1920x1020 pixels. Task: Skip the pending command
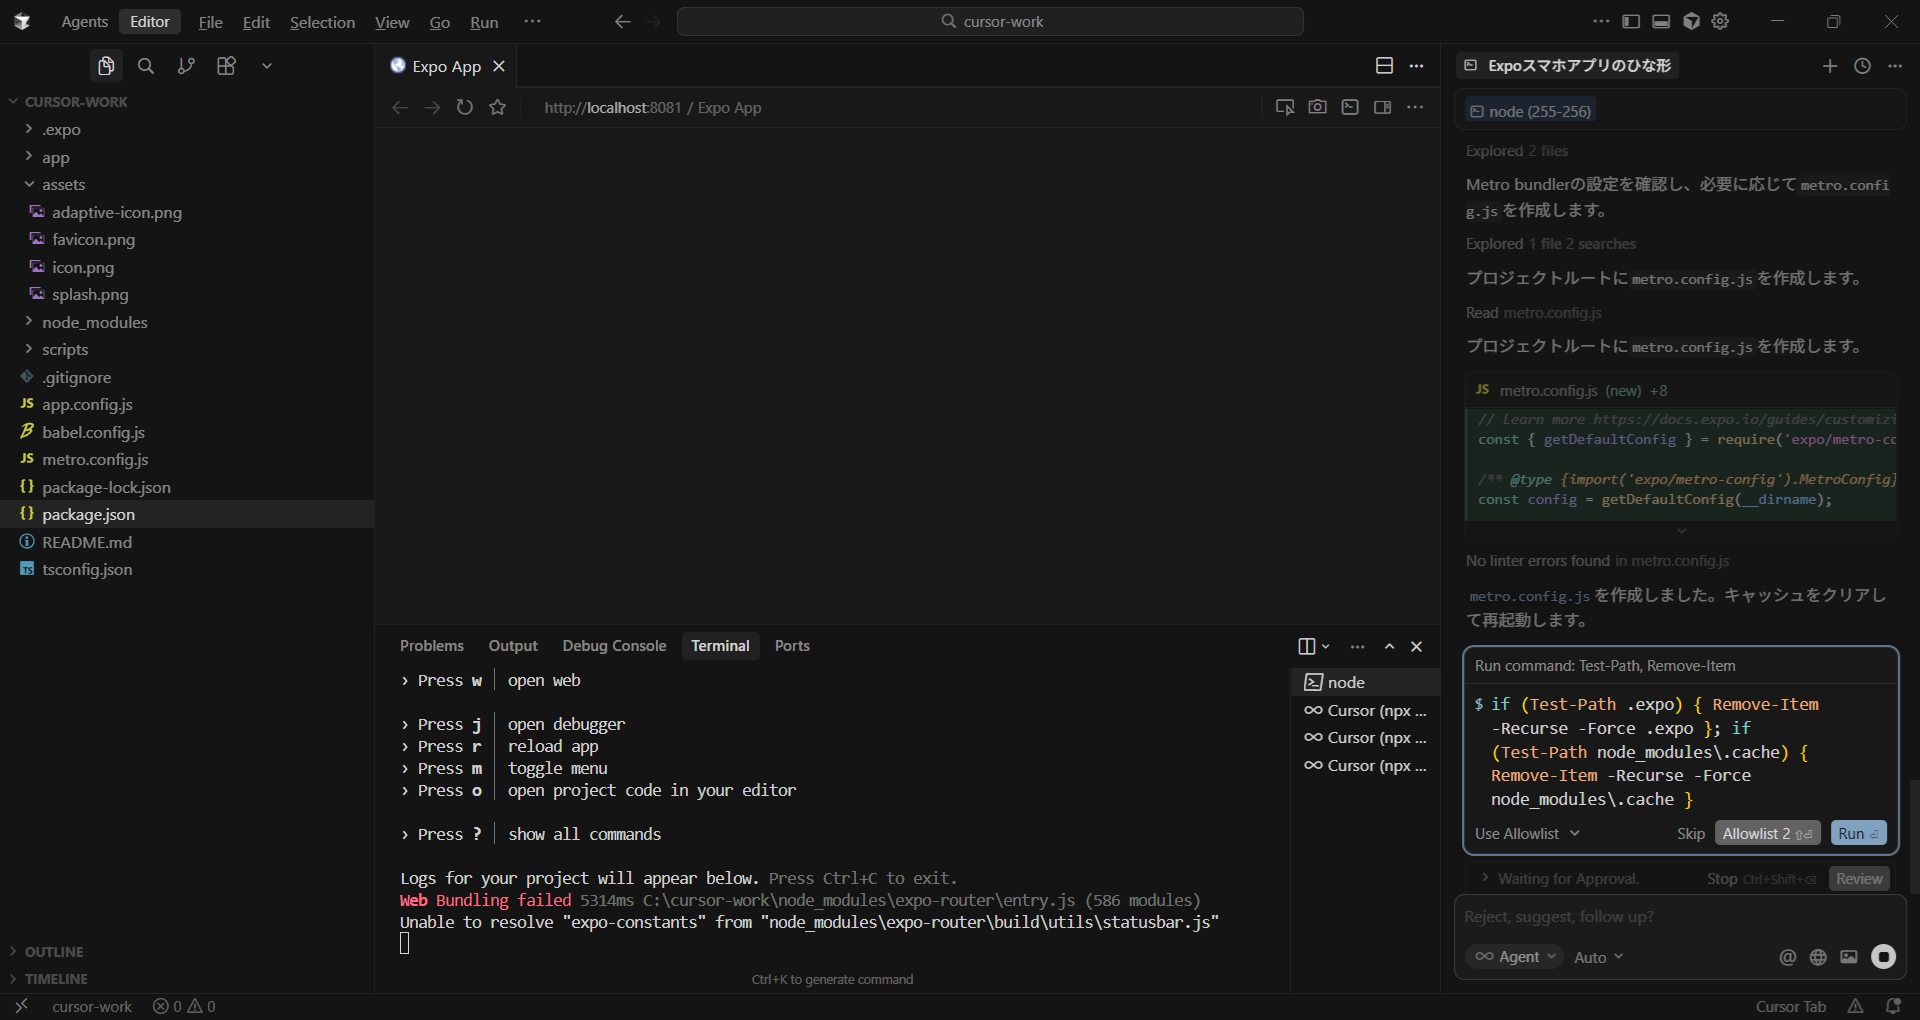[1690, 833]
